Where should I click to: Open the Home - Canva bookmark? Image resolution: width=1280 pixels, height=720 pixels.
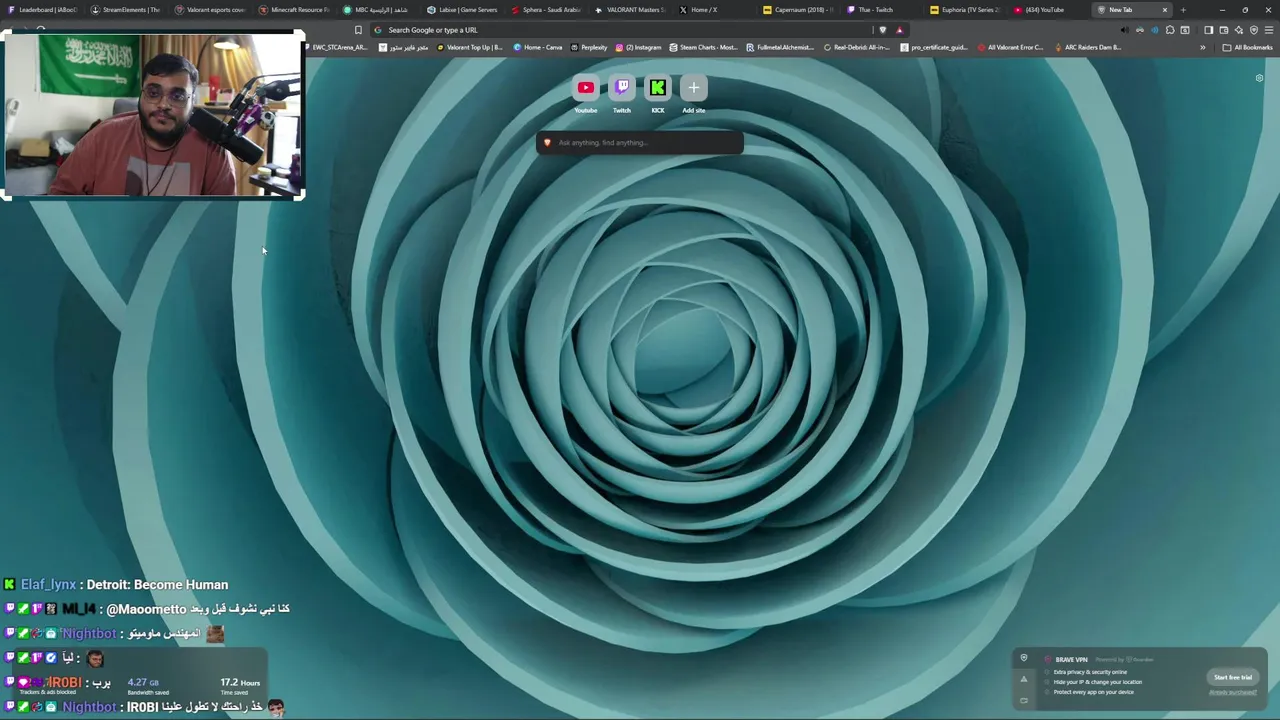point(539,47)
